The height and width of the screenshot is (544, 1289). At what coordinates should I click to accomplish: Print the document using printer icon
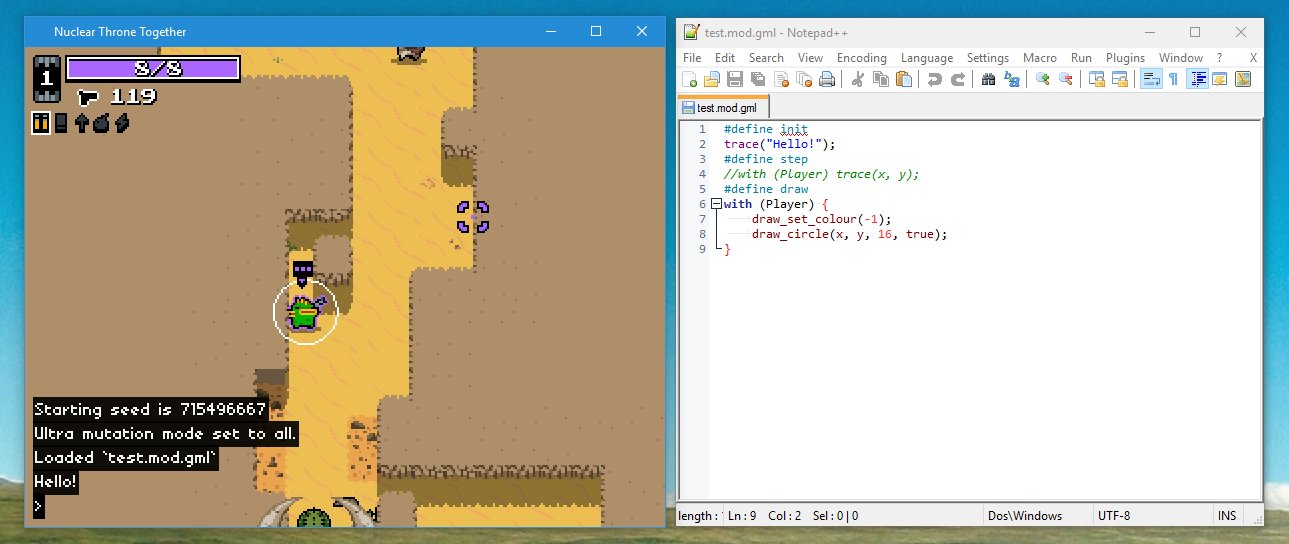coord(827,80)
